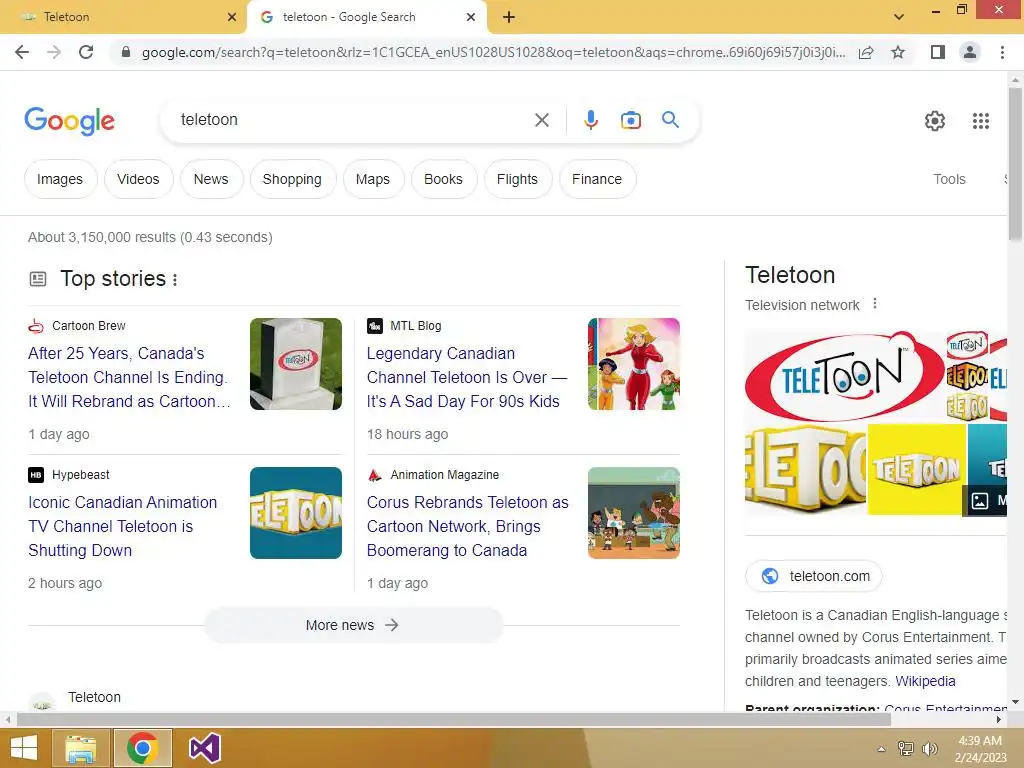Open Chrome's three-dot menu
Image resolution: width=1024 pixels, height=768 pixels.
coord(1002,52)
